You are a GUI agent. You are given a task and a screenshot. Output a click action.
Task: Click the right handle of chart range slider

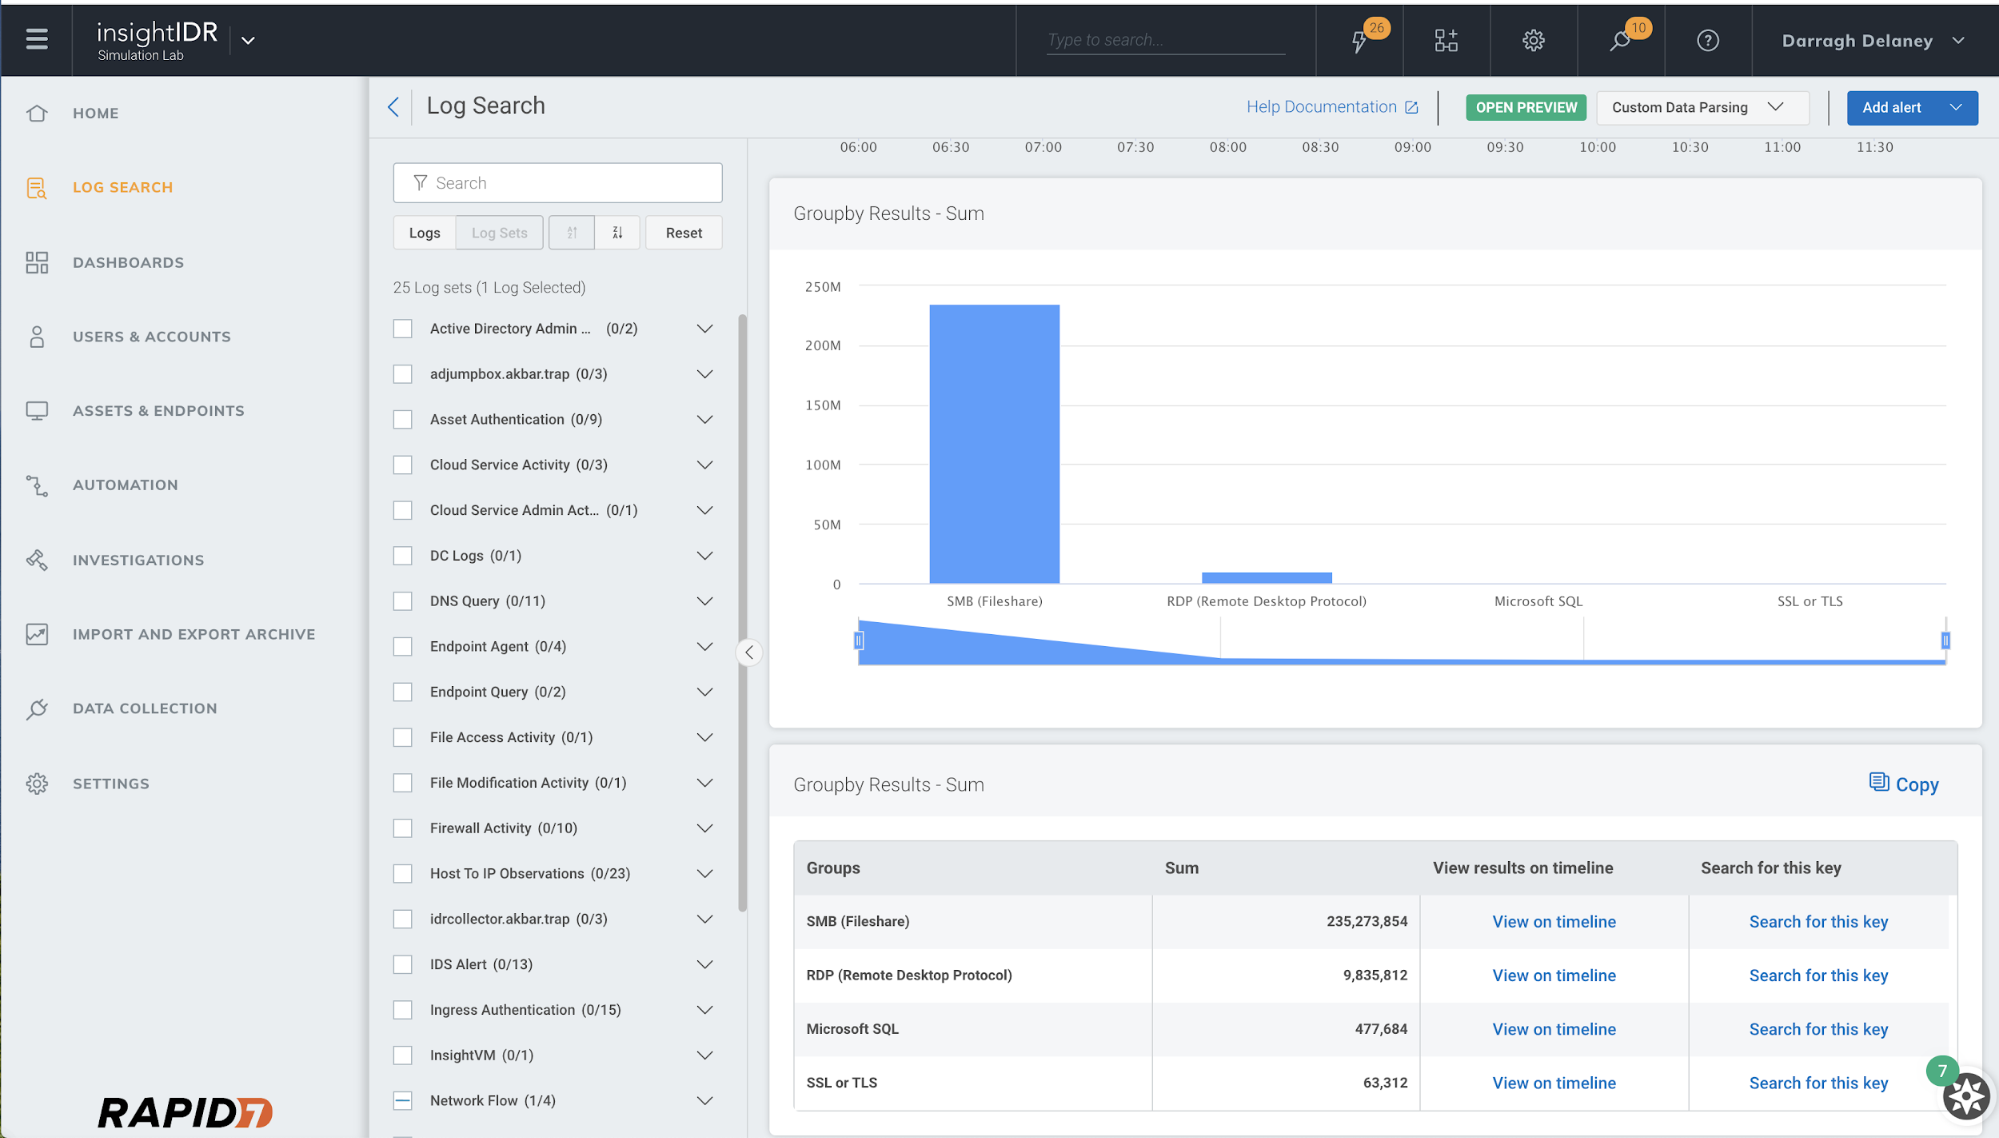1945,640
